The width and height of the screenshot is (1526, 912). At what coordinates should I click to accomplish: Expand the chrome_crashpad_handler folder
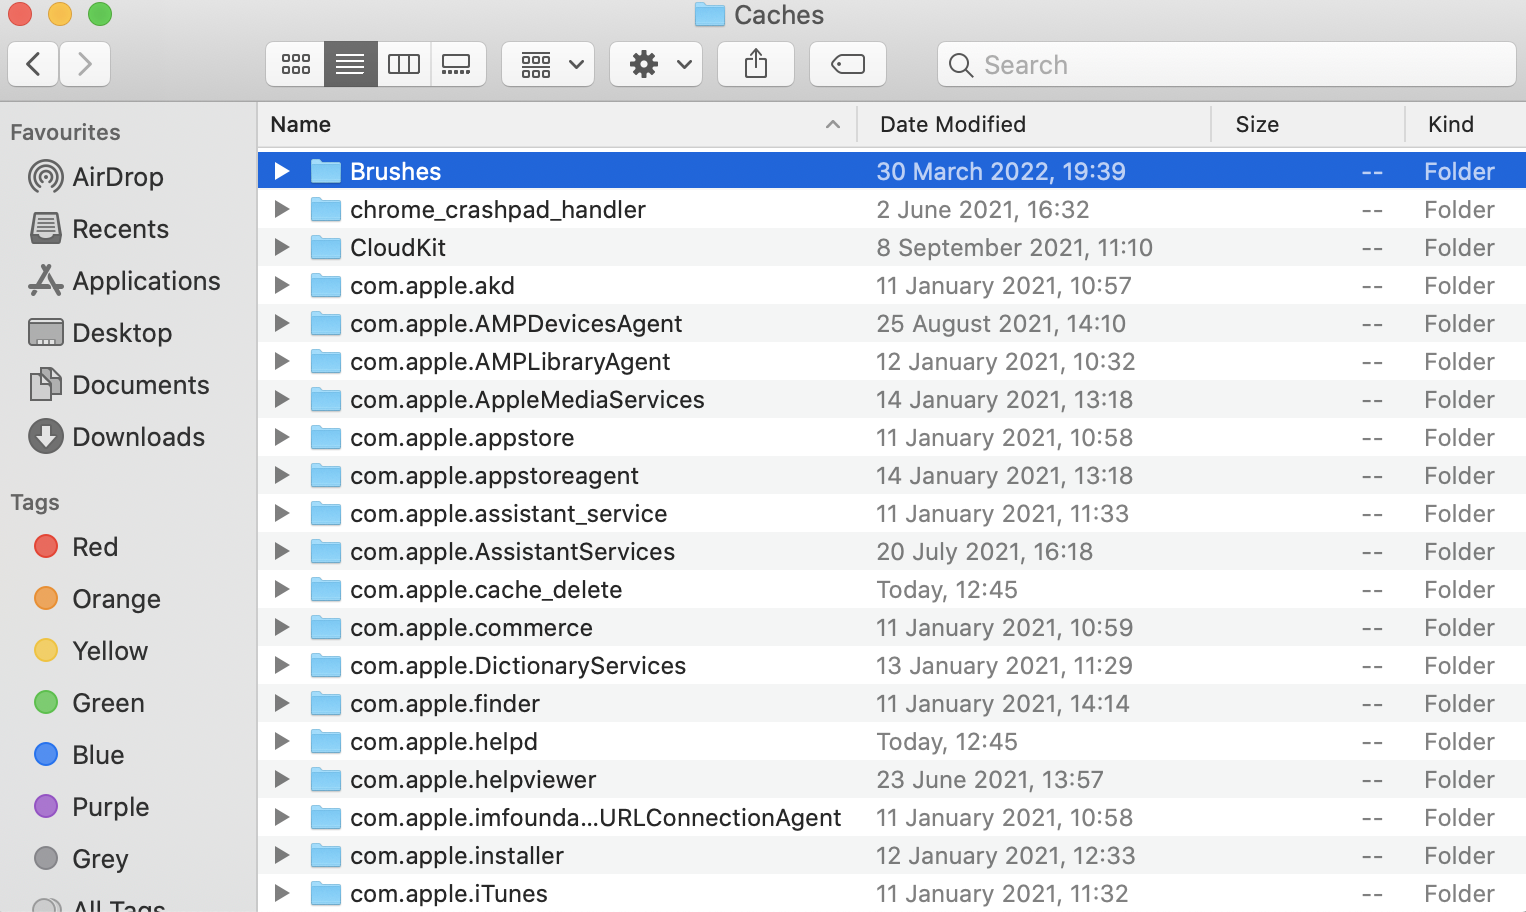pos(282,210)
